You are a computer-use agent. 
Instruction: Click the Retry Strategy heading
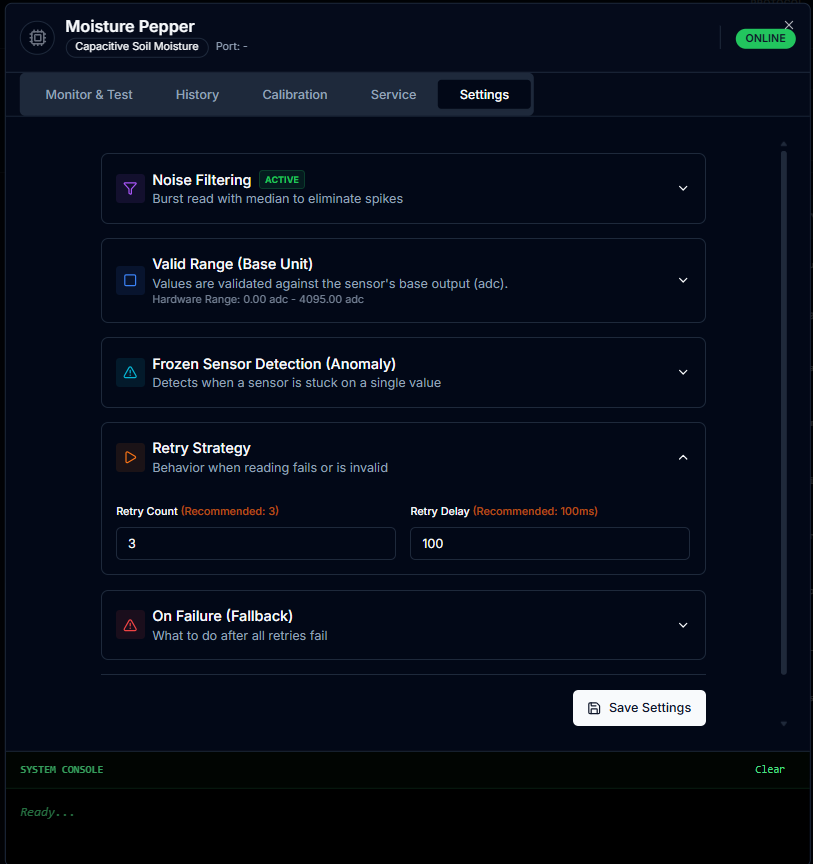click(201, 448)
